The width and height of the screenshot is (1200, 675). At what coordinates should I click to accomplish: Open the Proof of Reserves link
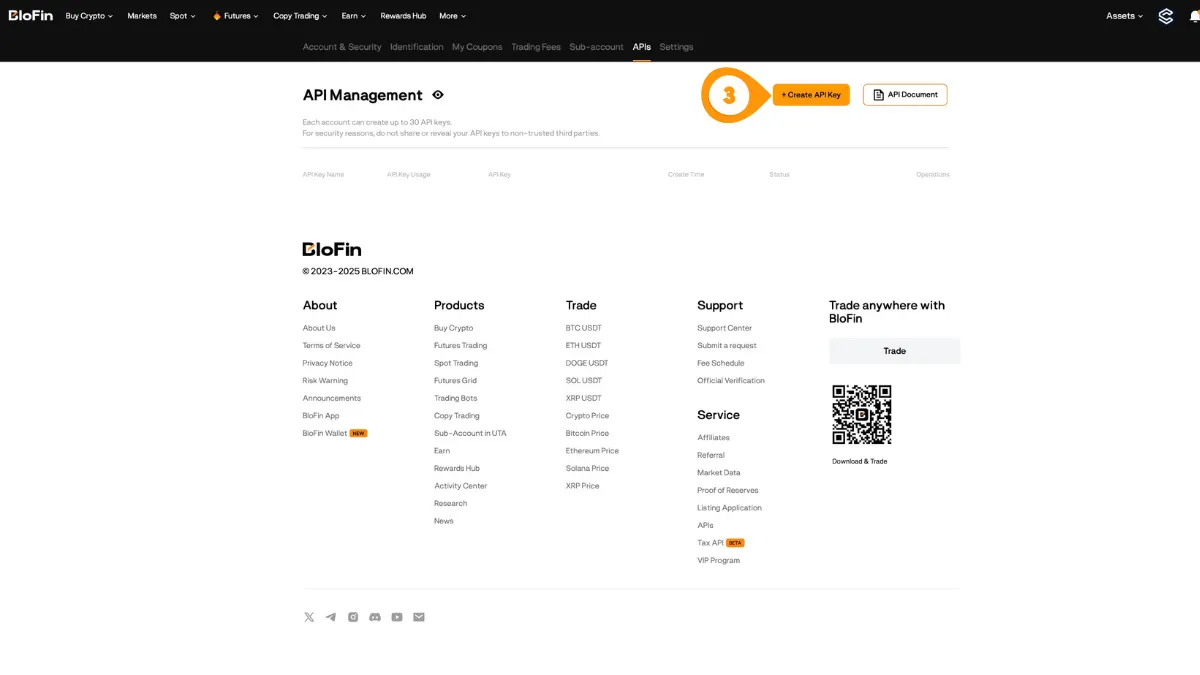click(728, 490)
